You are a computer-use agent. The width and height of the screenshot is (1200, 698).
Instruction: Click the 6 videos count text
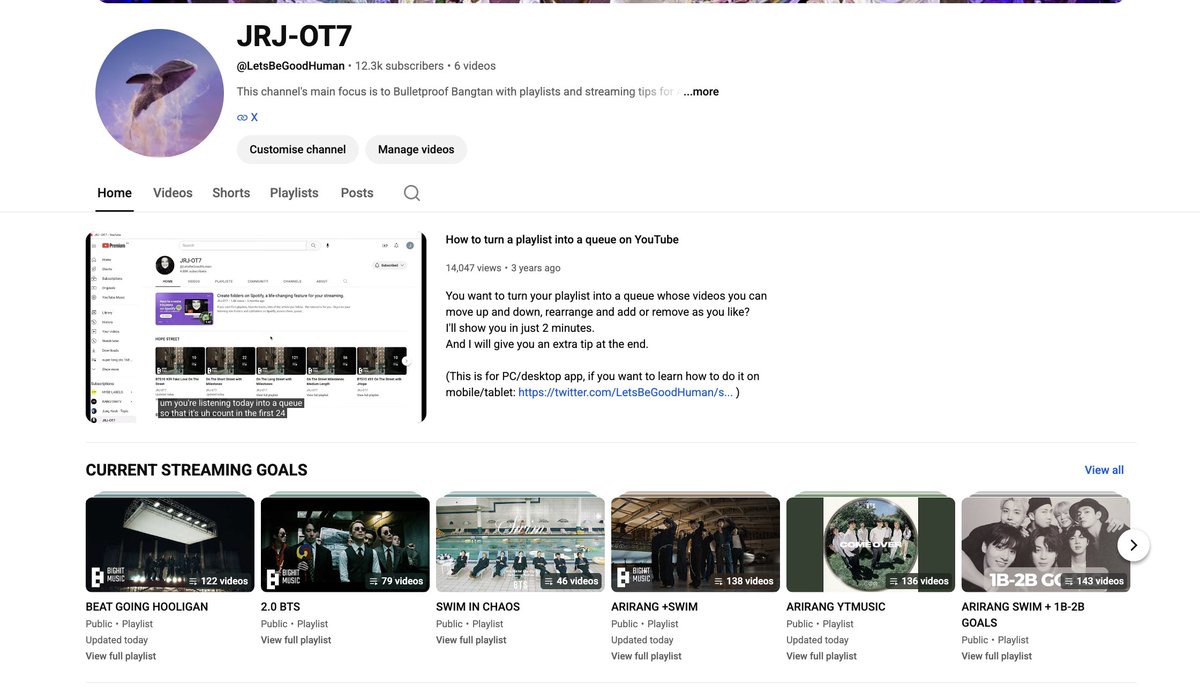coord(475,66)
